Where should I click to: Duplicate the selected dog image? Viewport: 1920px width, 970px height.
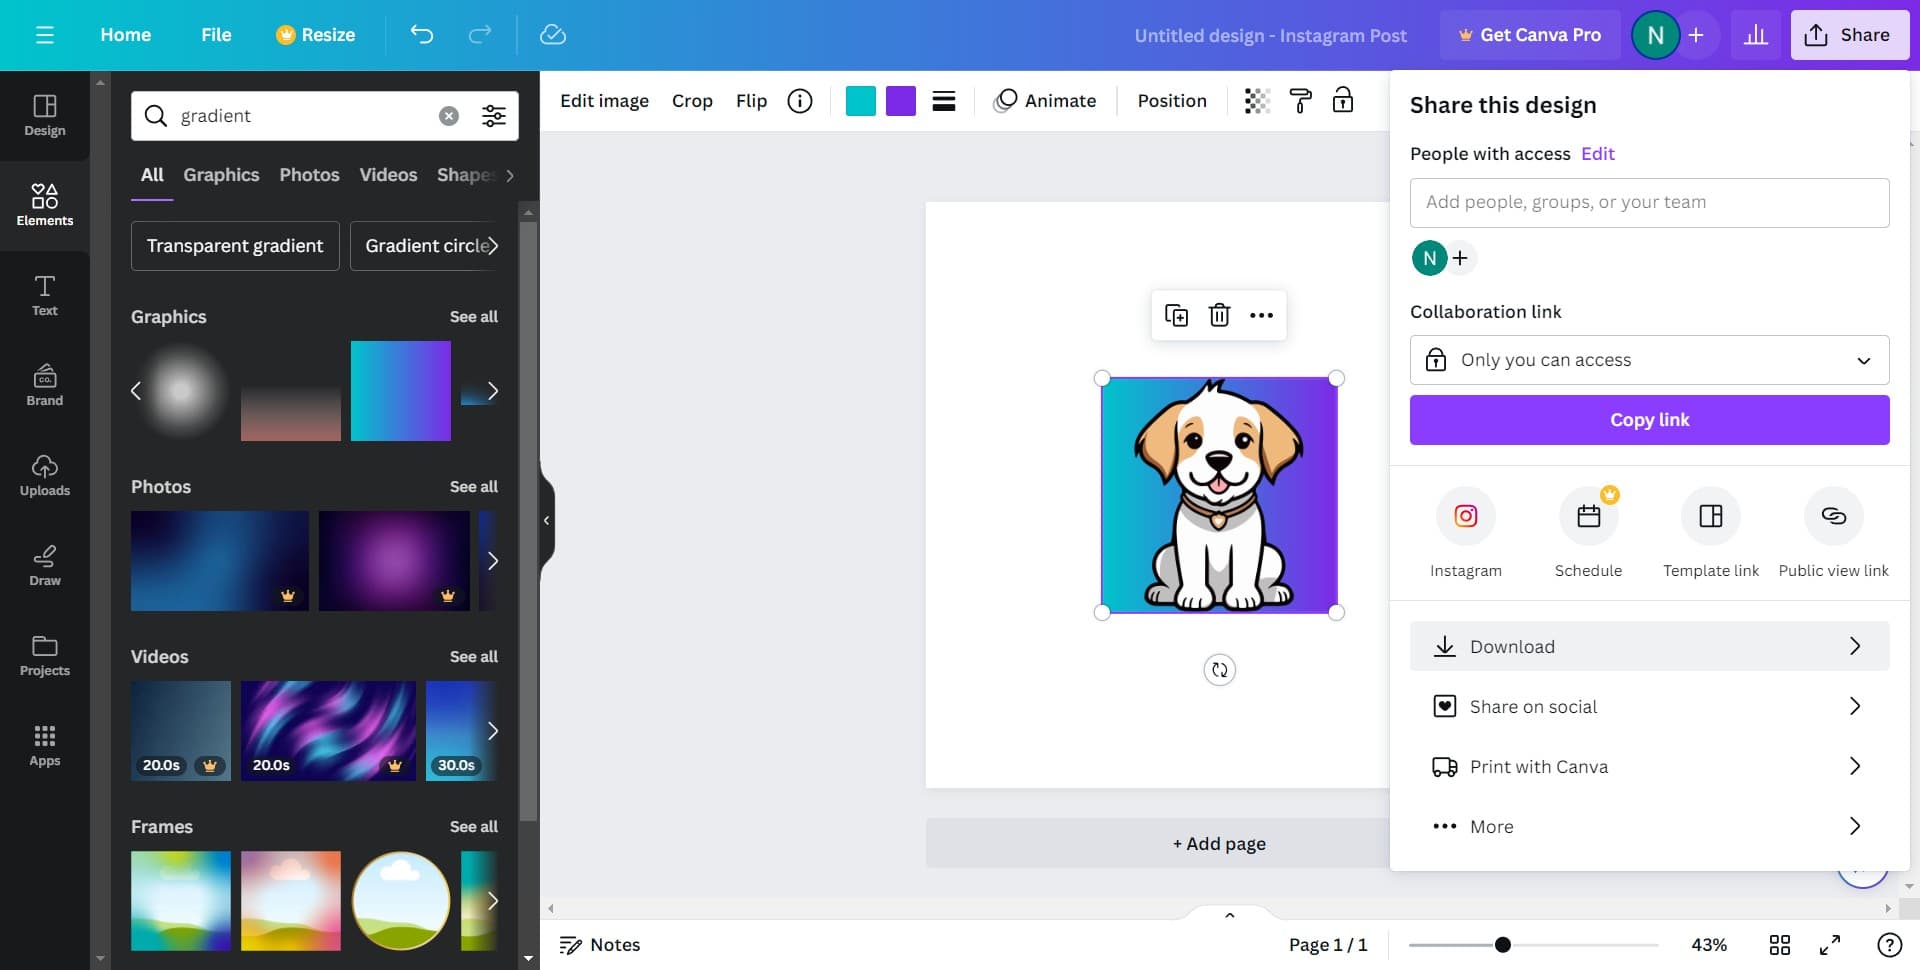(1177, 314)
